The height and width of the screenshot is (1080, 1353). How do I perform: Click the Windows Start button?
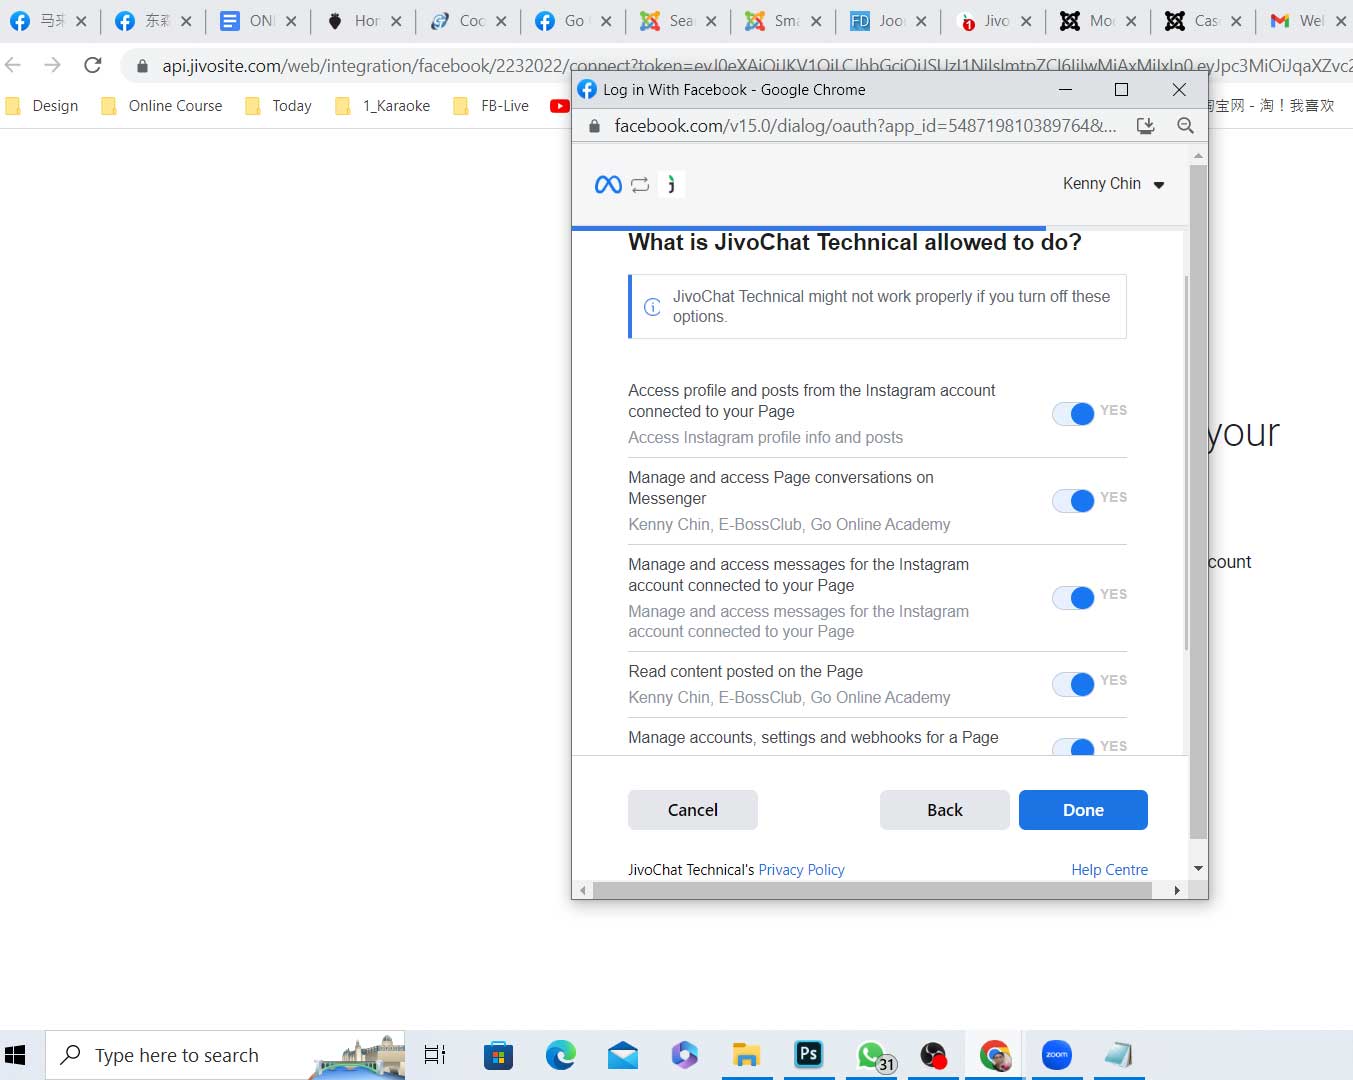tap(15, 1055)
